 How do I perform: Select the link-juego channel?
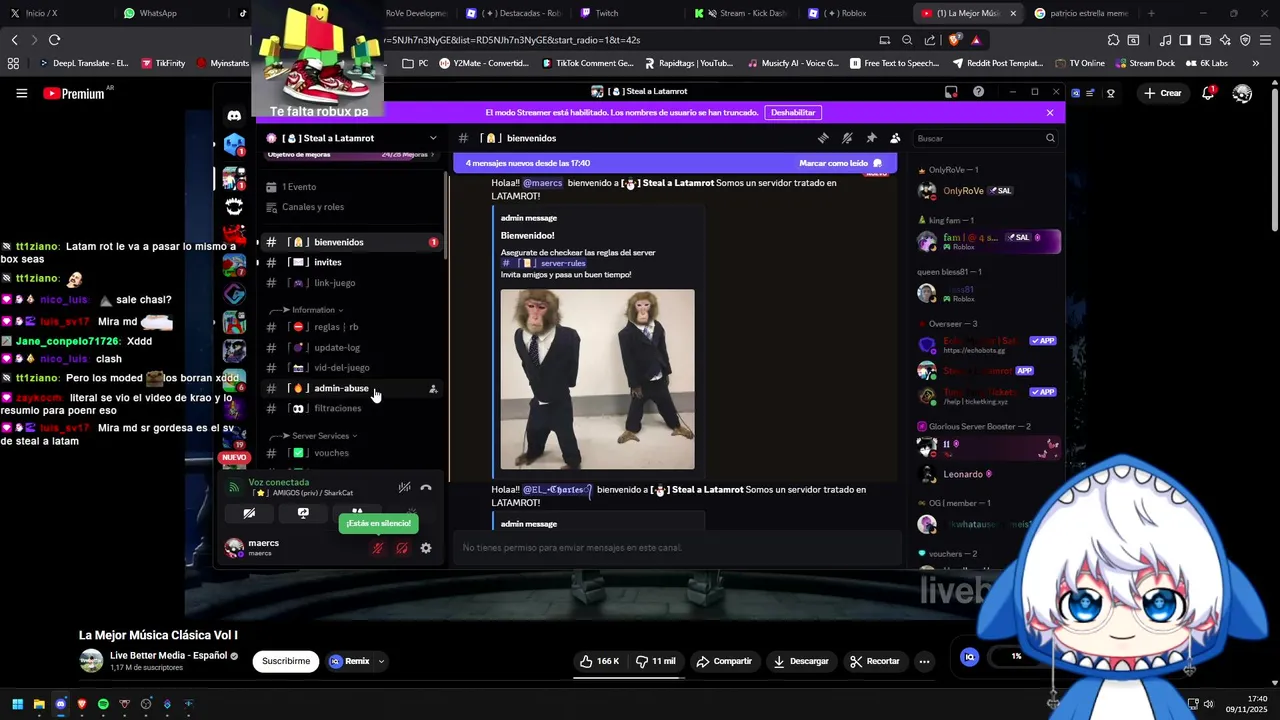(x=350, y=283)
